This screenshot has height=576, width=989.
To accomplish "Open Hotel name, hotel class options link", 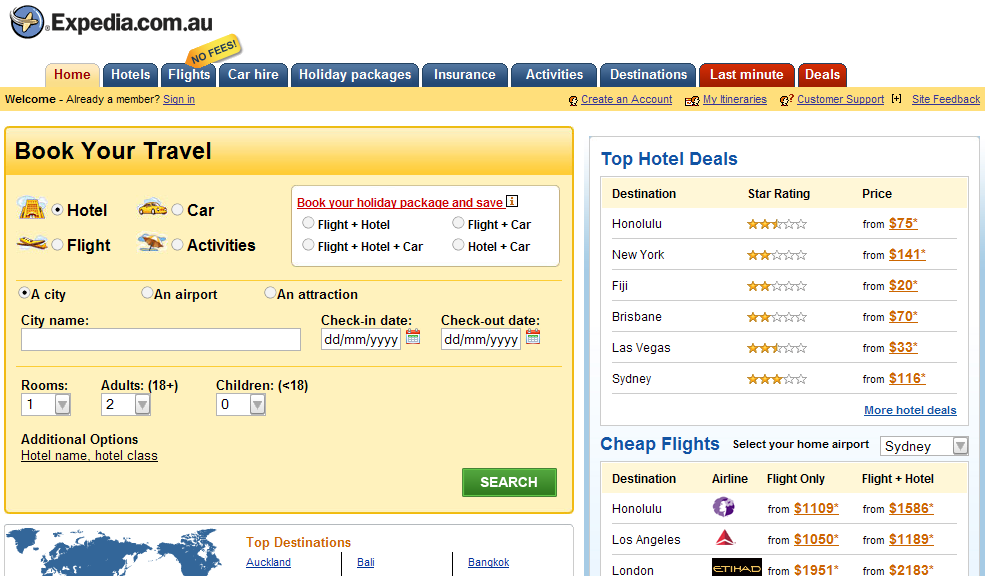I will click(x=89, y=456).
